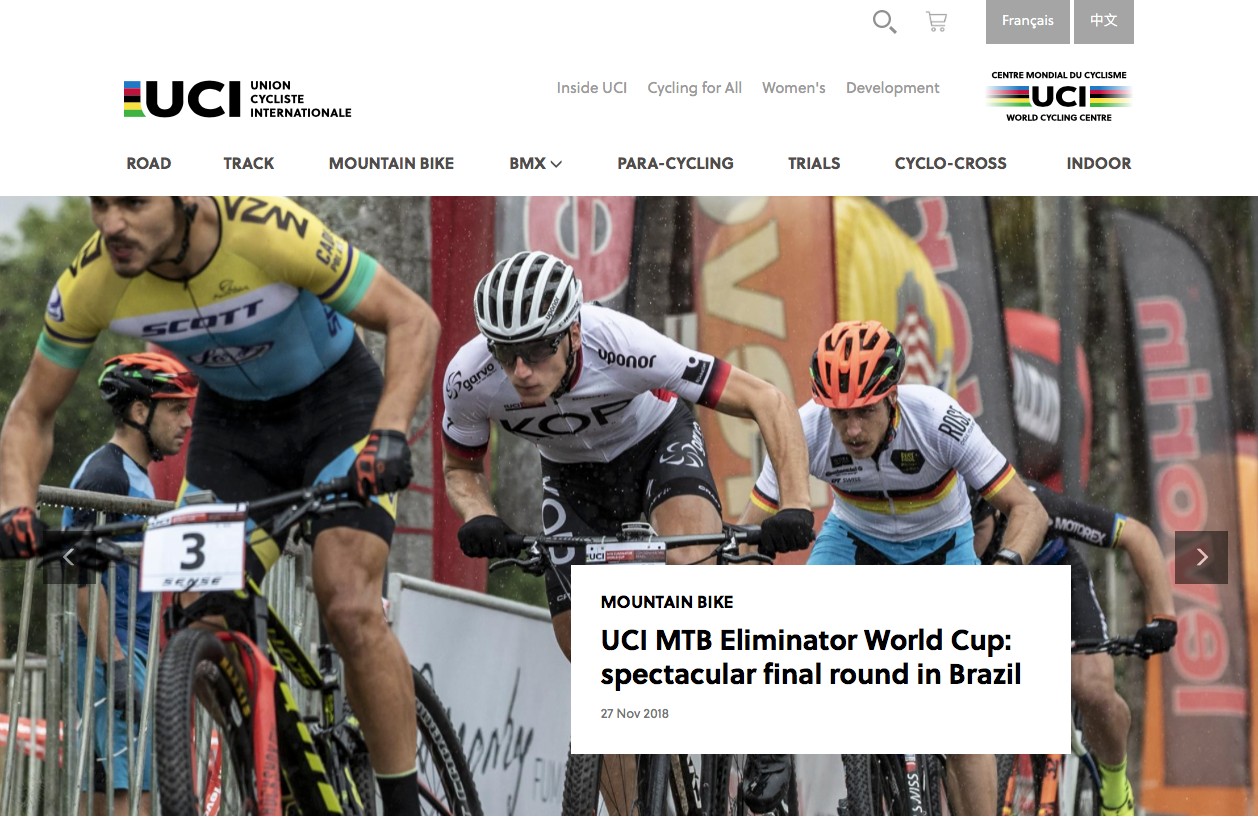Open the search magnifier icon
The image size is (1258, 826).
point(884,21)
